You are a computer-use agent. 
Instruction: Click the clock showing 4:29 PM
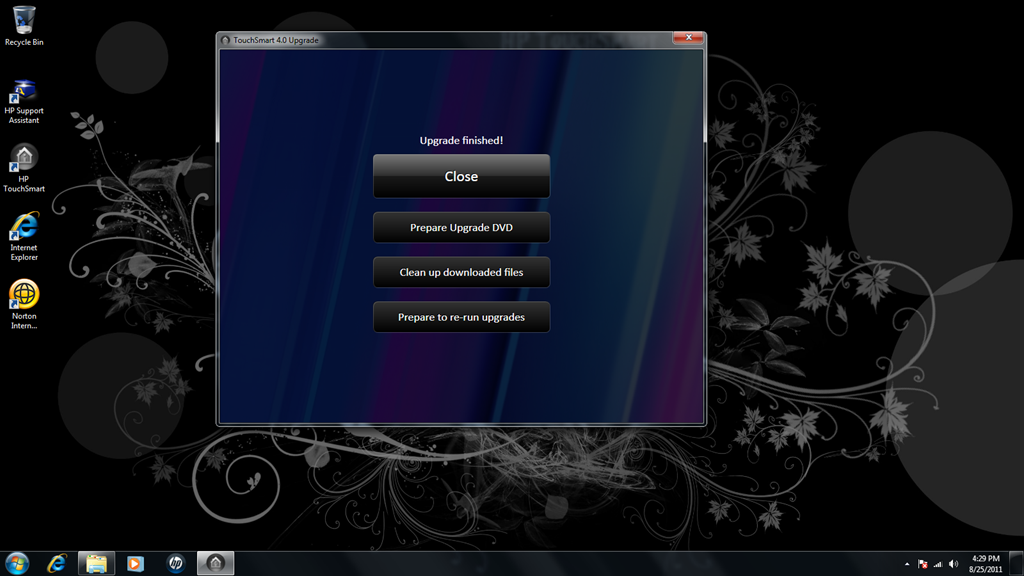coord(985,564)
